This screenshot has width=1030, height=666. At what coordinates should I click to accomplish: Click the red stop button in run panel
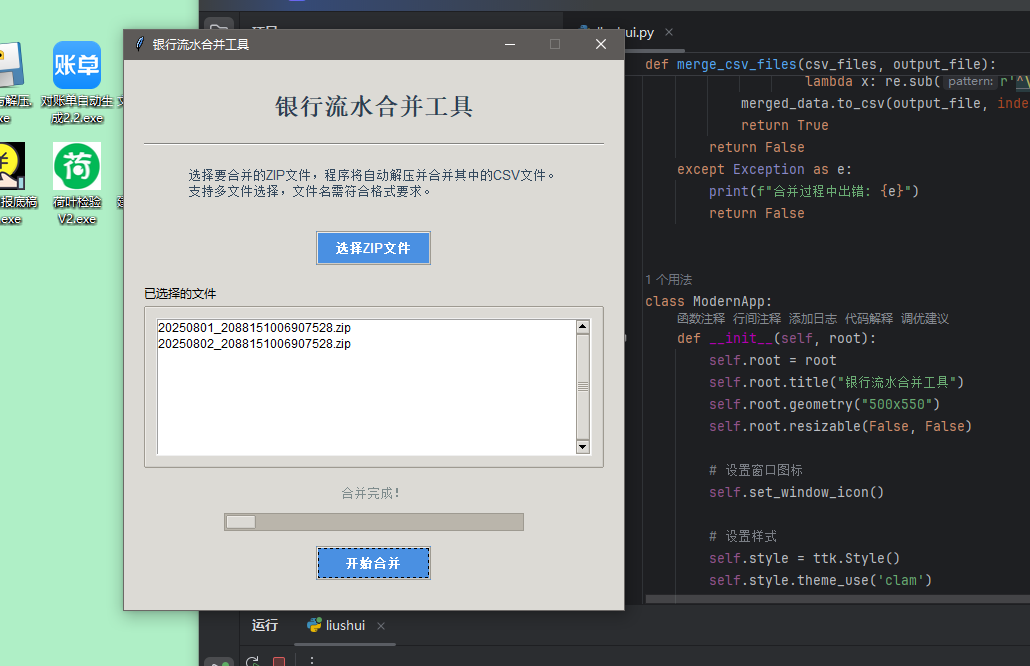pos(279,661)
